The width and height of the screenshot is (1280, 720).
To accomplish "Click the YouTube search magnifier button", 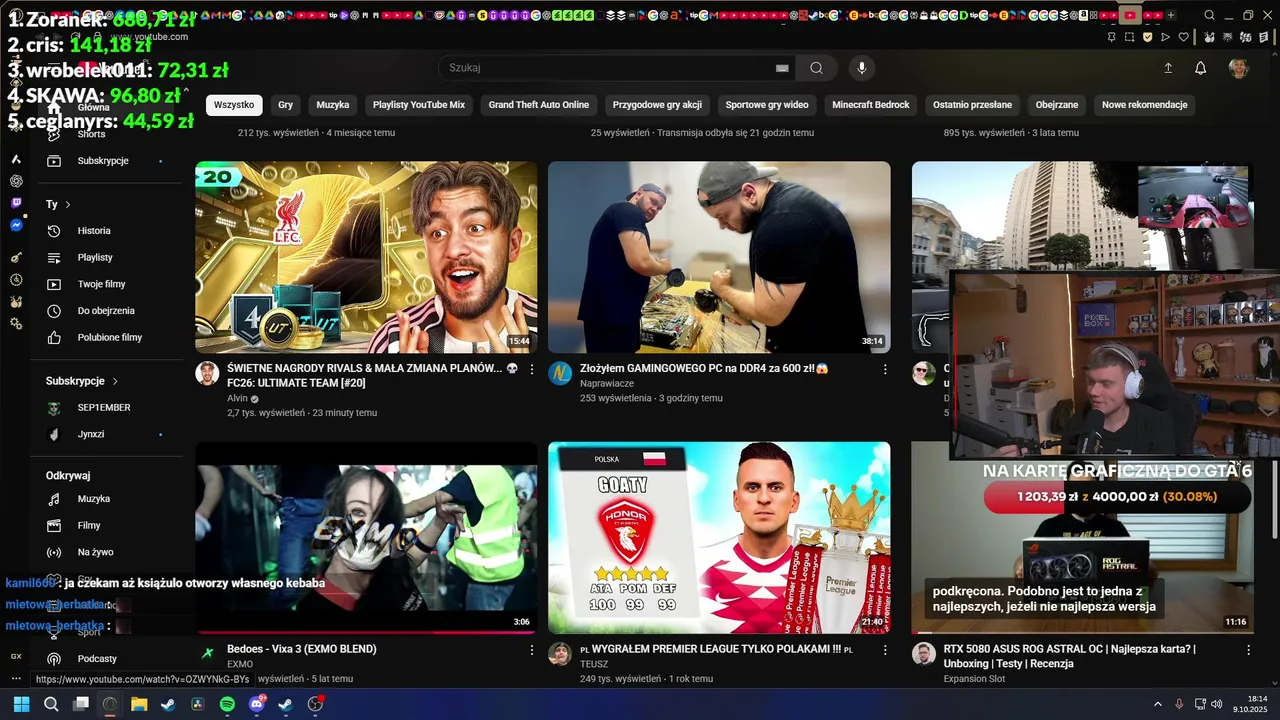I will (816, 68).
